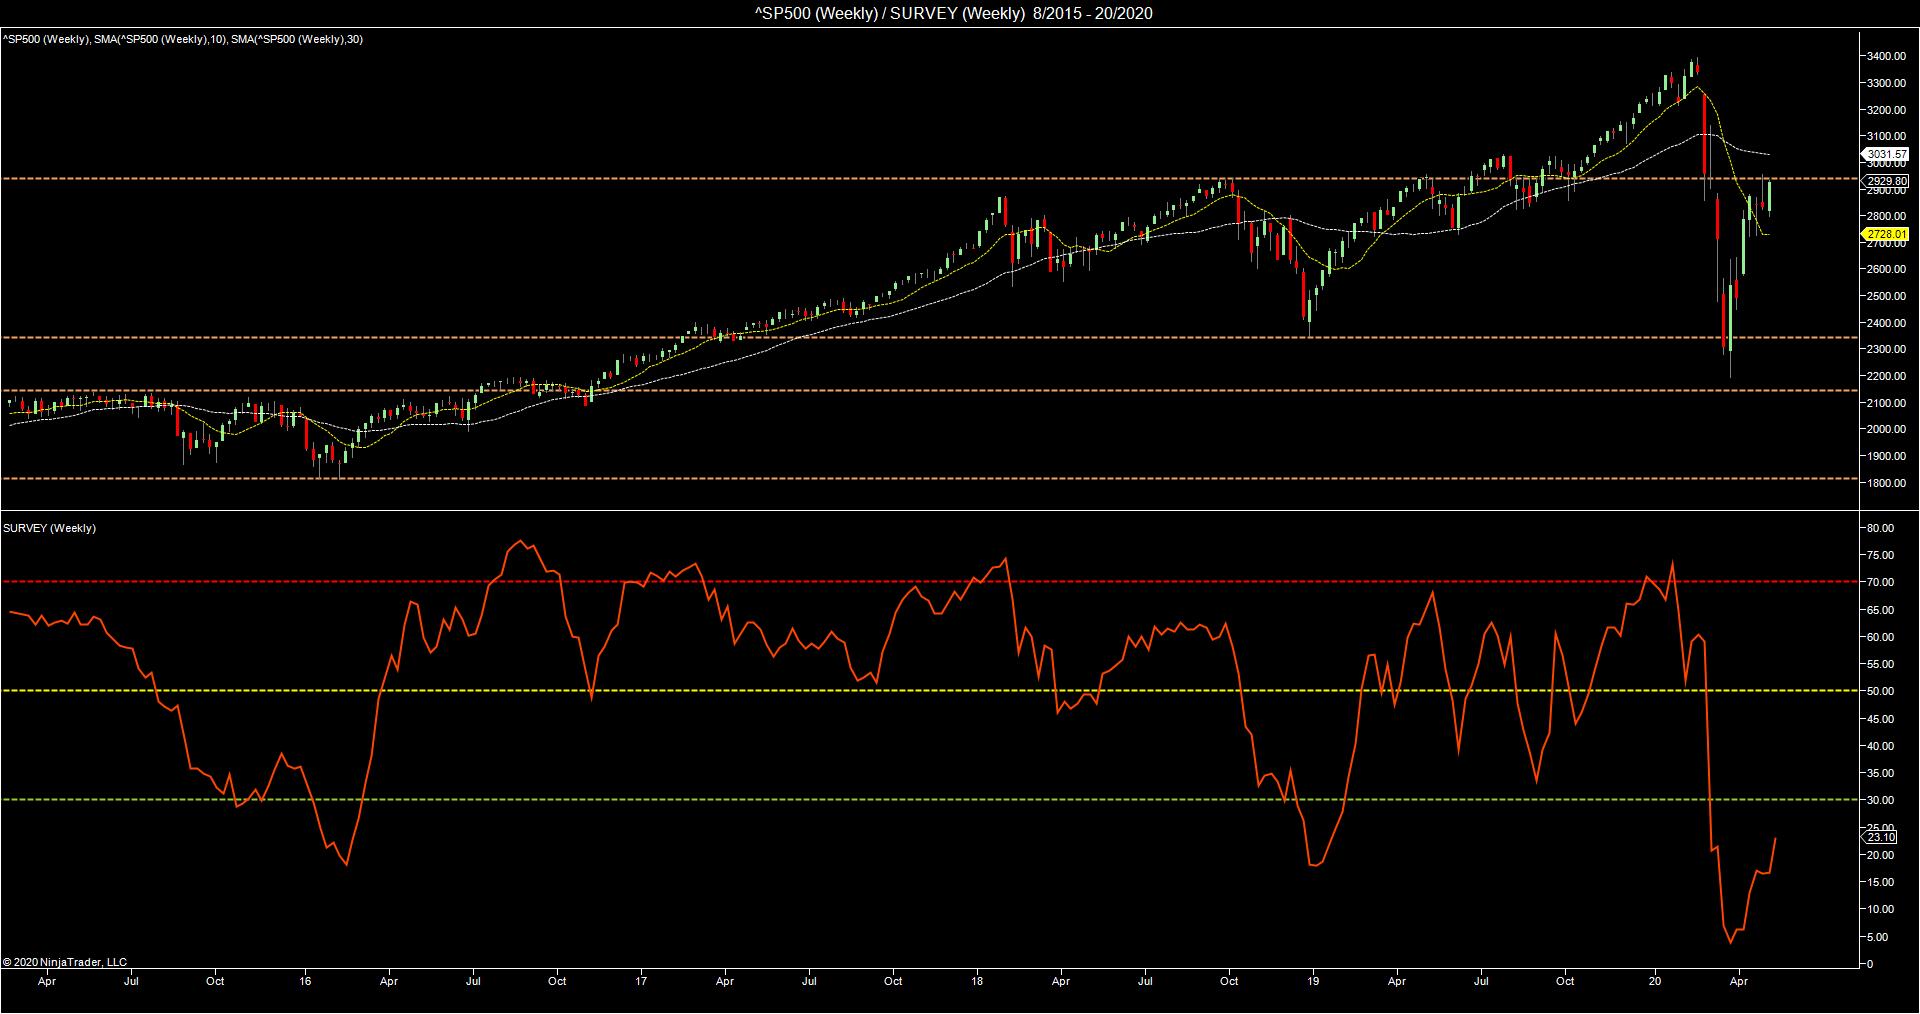Click the '20' year label on time axis
Viewport: 1920px width, 1014px height.
[x=1655, y=981]
